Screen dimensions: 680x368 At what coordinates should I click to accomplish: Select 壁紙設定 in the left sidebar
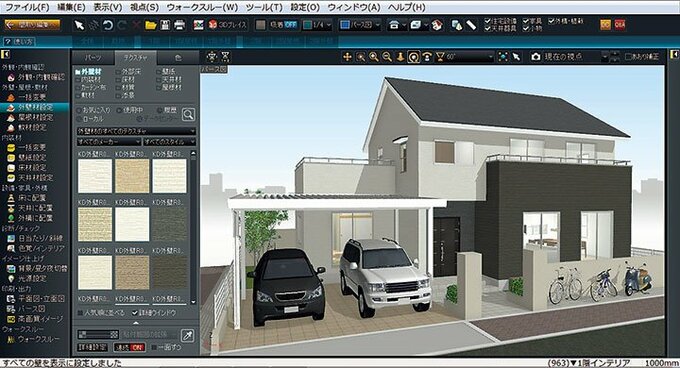31,157
